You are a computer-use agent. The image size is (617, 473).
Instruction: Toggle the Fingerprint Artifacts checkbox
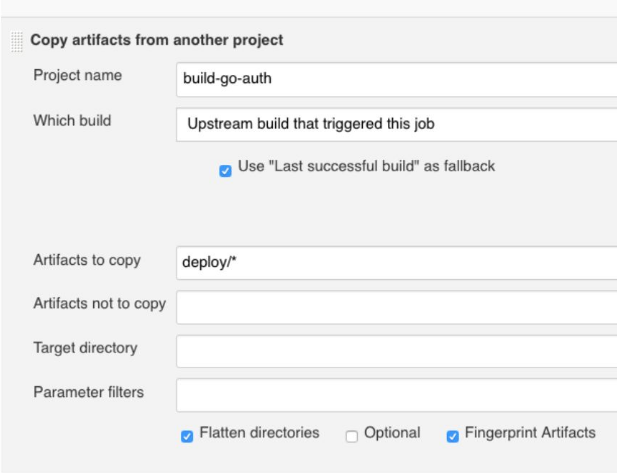tap(453, 436)
